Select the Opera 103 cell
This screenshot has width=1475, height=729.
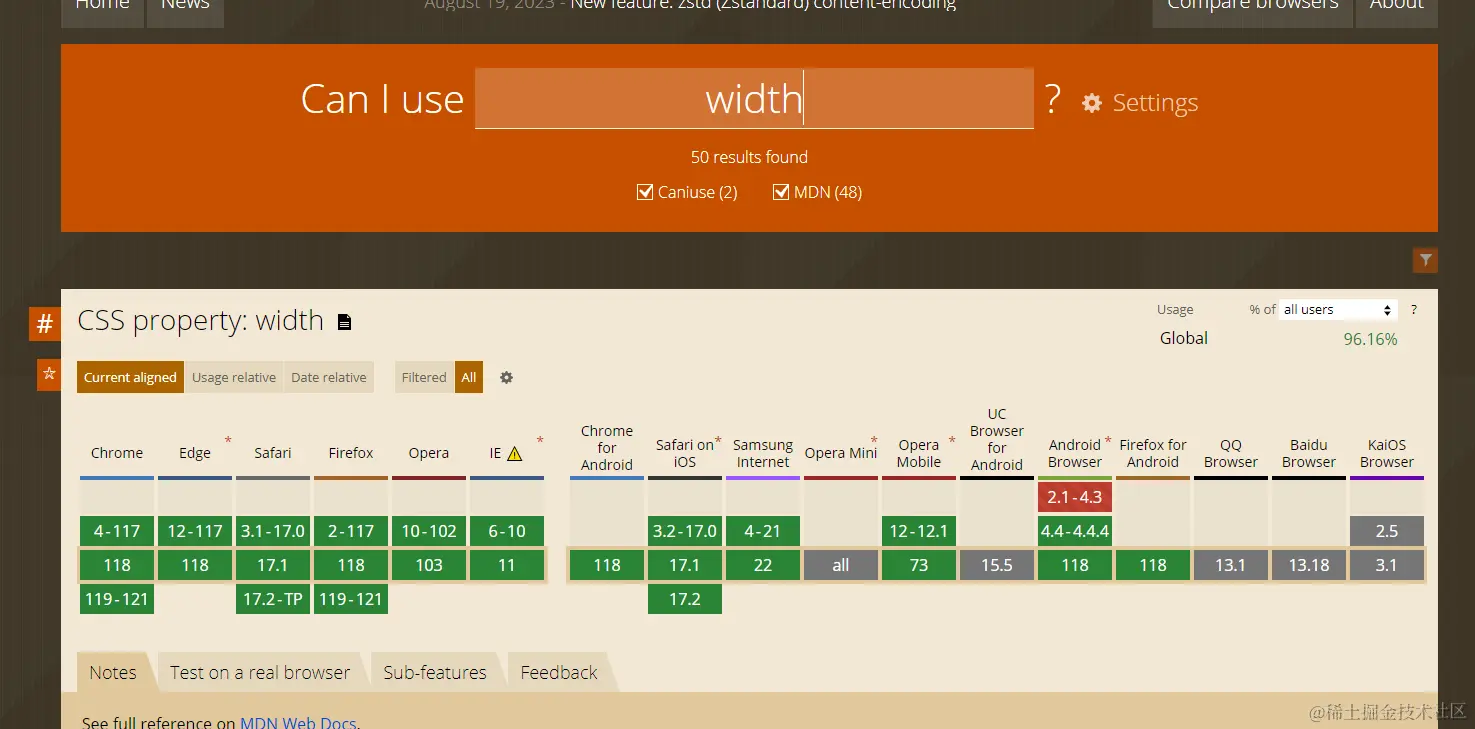click(429, 565)
